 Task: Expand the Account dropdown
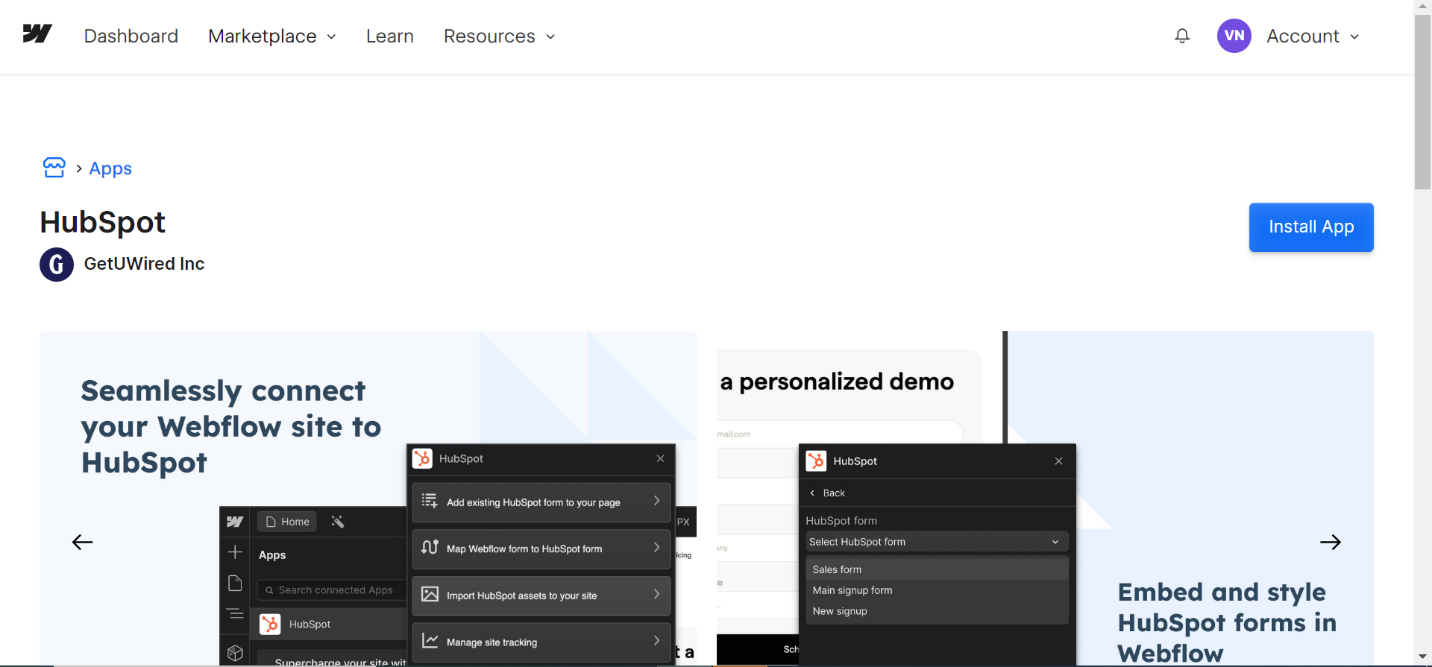pyautogui.click(x=1313, y=36)
